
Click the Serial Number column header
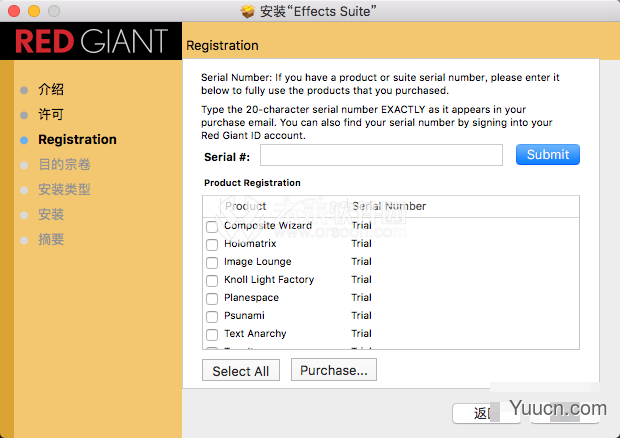[389, 206]
